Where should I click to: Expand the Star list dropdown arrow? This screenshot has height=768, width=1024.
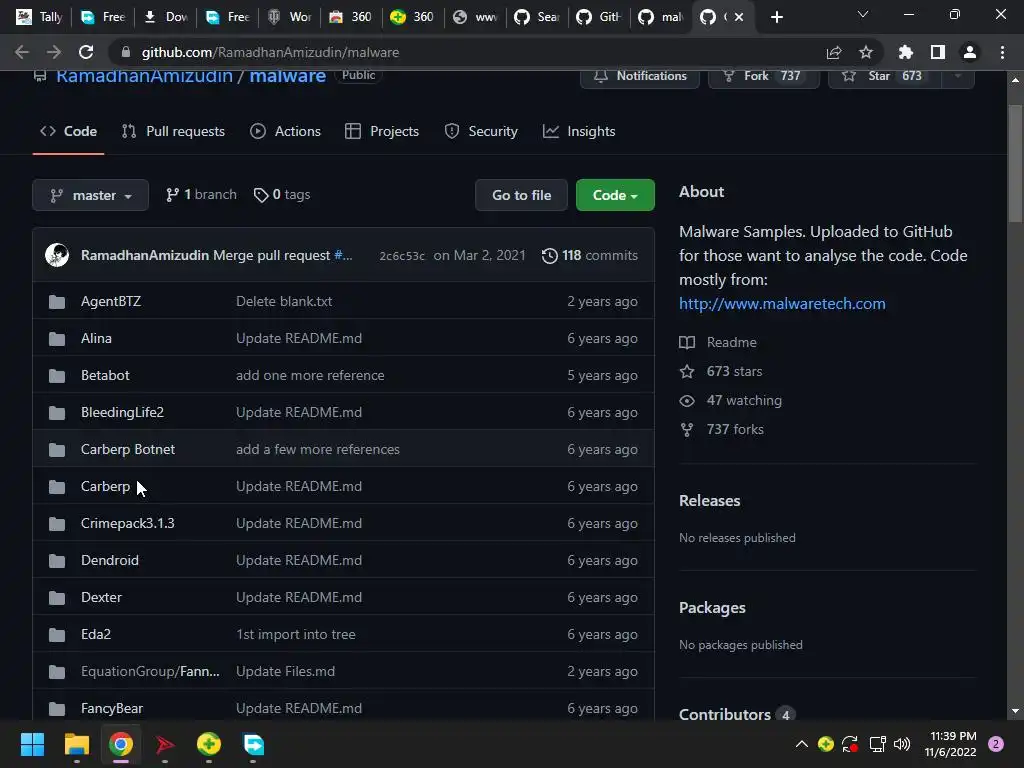[958, 76]
